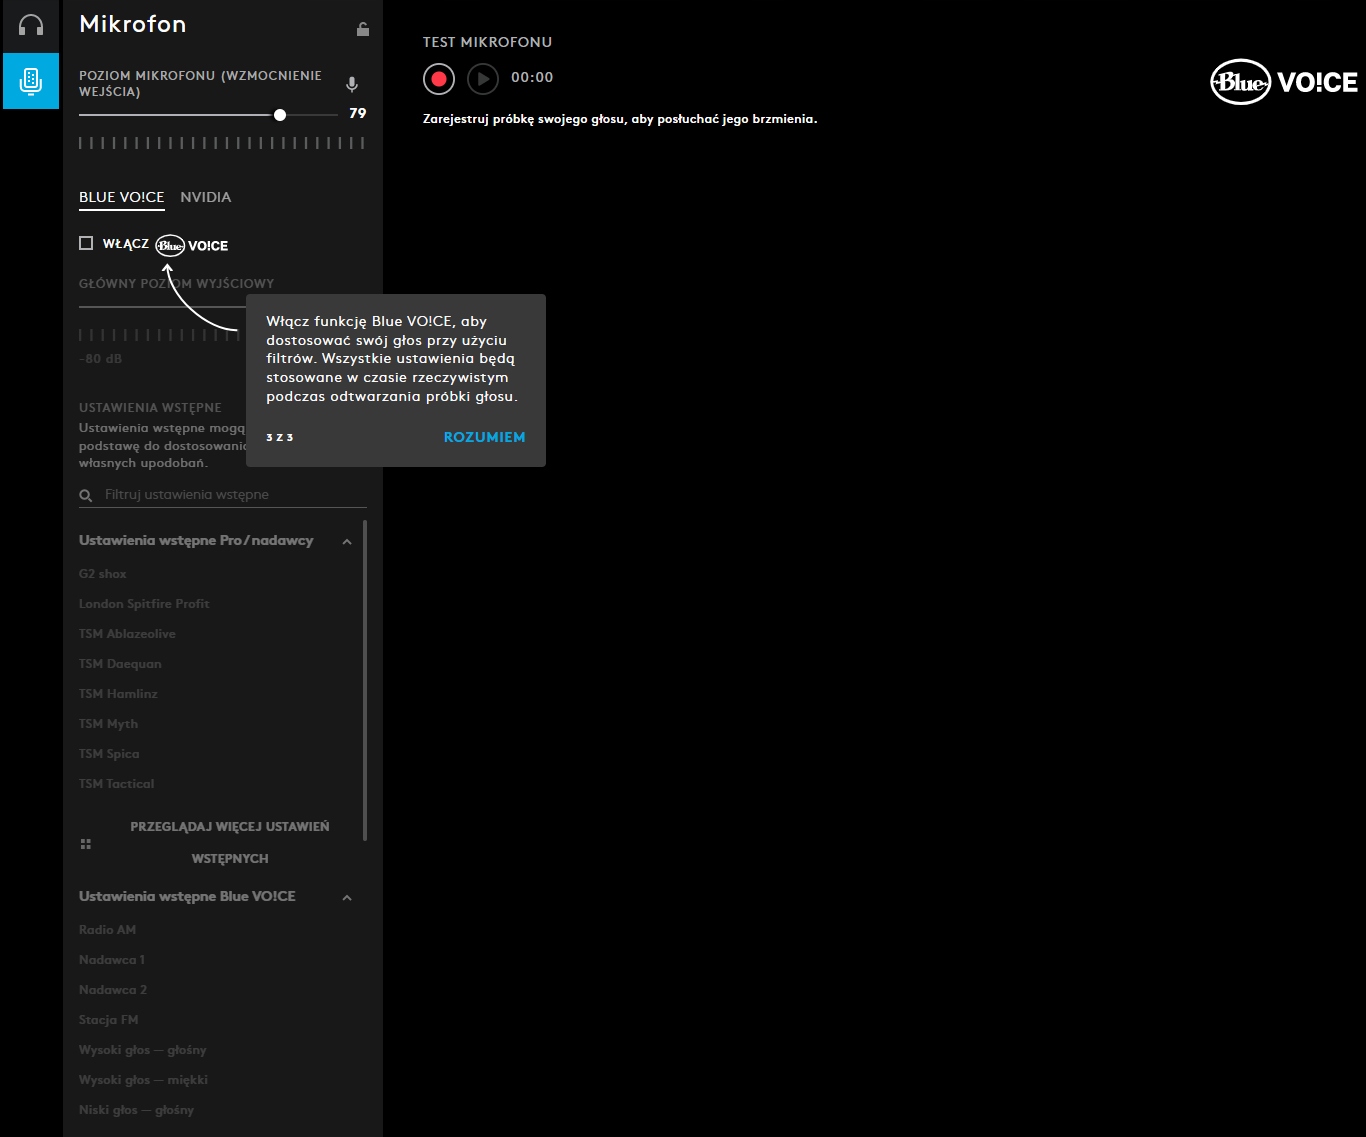Select the microphone settings sidebar icon
The width and height of the screenshot is (1366, 1137).
click(31, 80)
